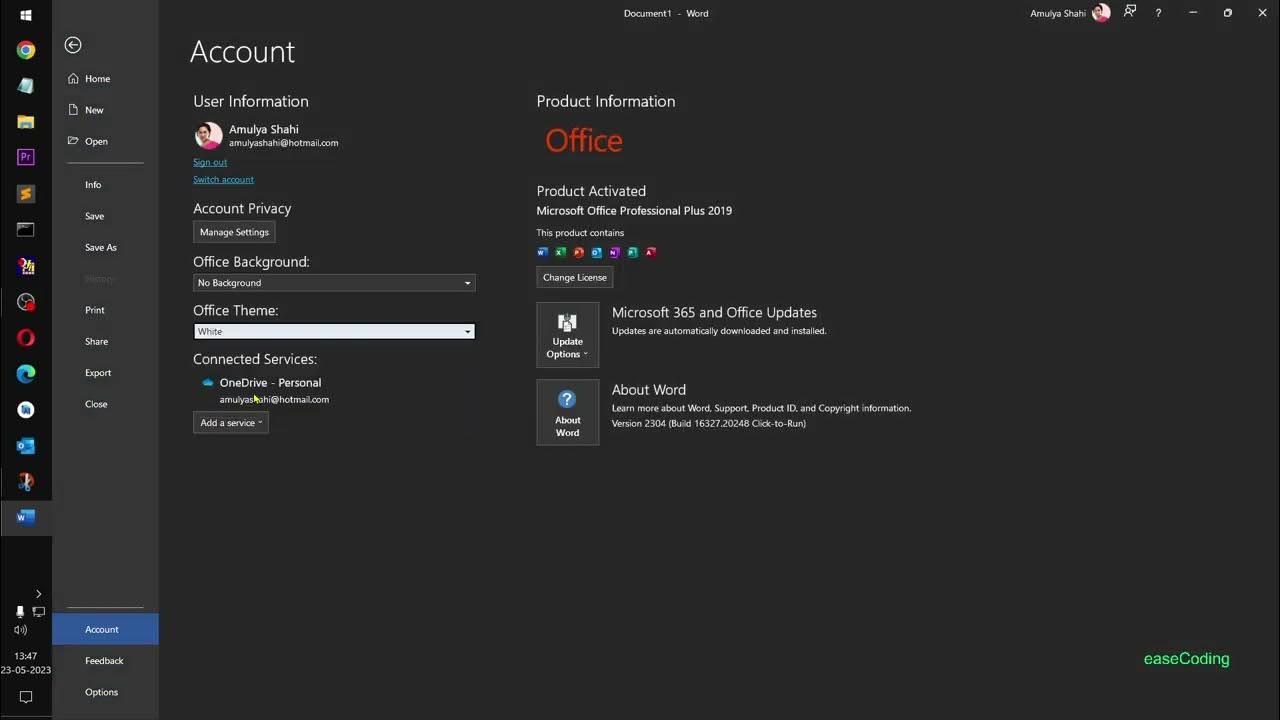
Task: Open Sublime Text from the taskbar
Action: point(26,193)
